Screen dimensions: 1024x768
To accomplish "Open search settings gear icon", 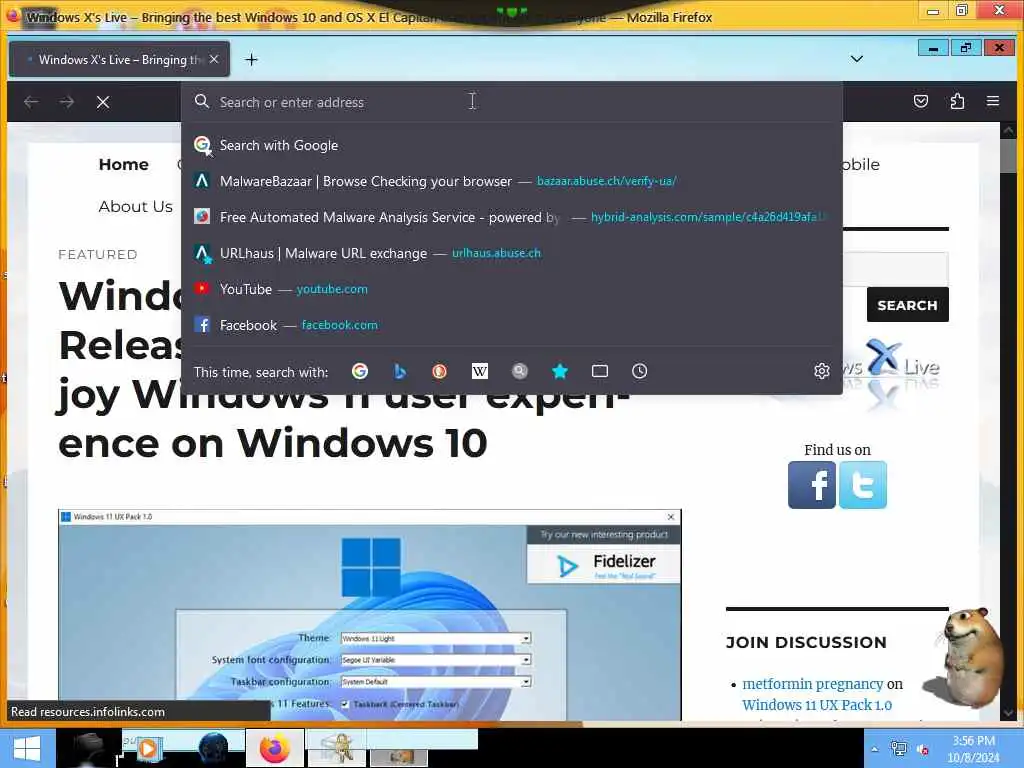I will click(822, 371).
